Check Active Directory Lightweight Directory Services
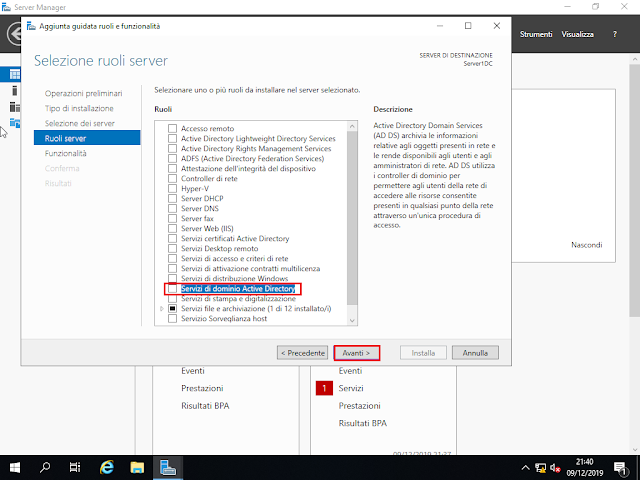The image size is (640, 480). click(172, 139)
